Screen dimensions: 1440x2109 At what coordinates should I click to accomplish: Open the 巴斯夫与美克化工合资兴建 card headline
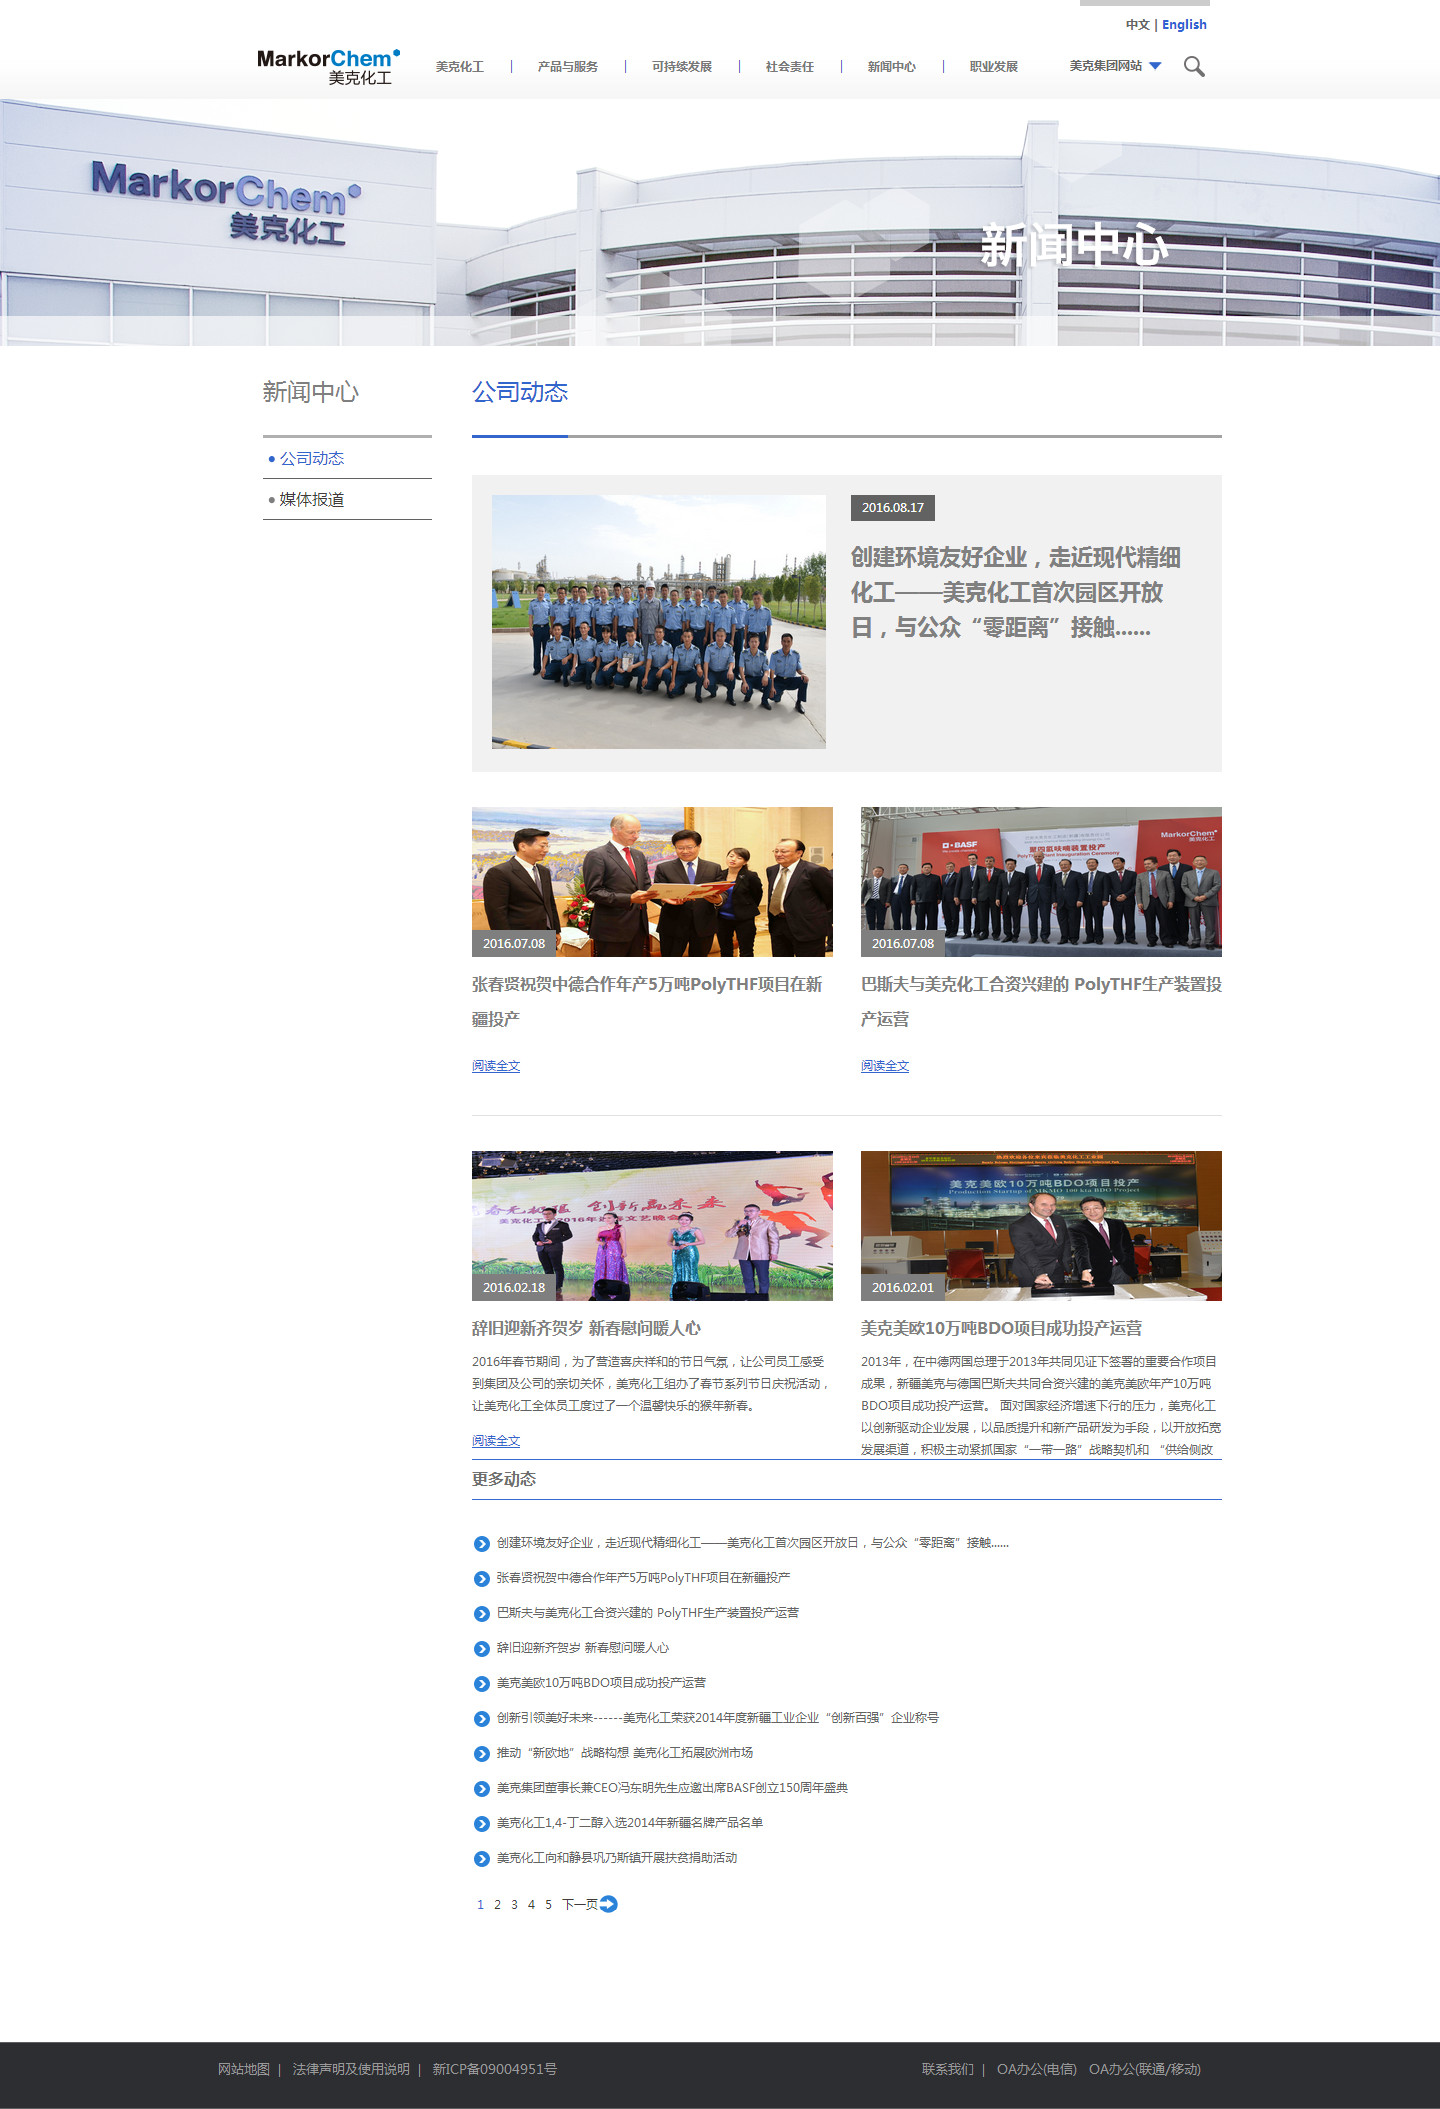(x=1041, y=1001)
